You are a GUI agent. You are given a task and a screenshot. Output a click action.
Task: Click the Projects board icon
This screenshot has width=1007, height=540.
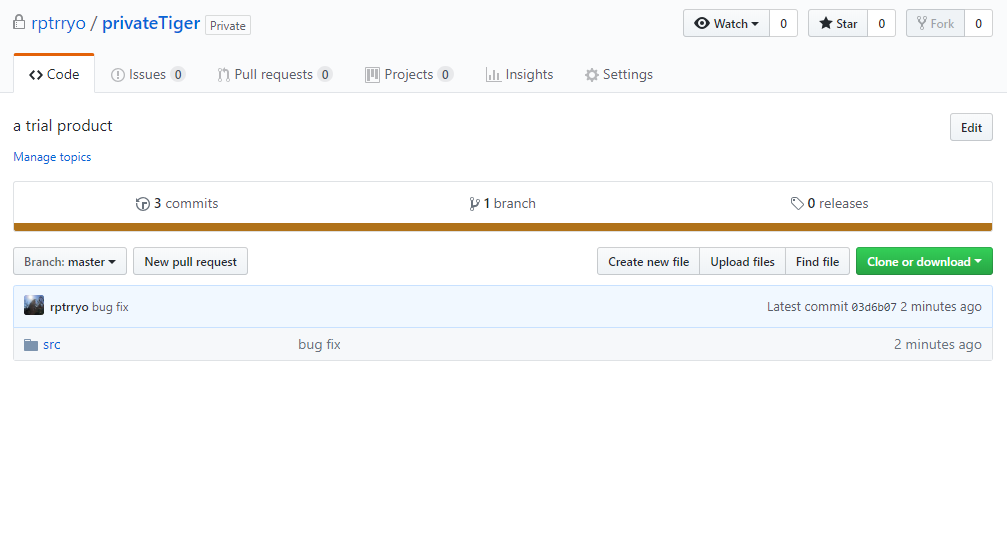(x=372, y=75)
